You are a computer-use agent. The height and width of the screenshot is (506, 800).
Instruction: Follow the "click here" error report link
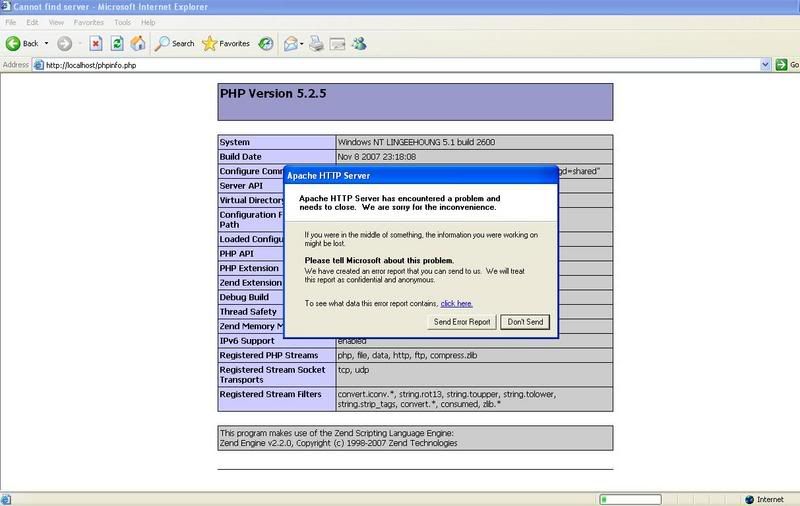456,303
